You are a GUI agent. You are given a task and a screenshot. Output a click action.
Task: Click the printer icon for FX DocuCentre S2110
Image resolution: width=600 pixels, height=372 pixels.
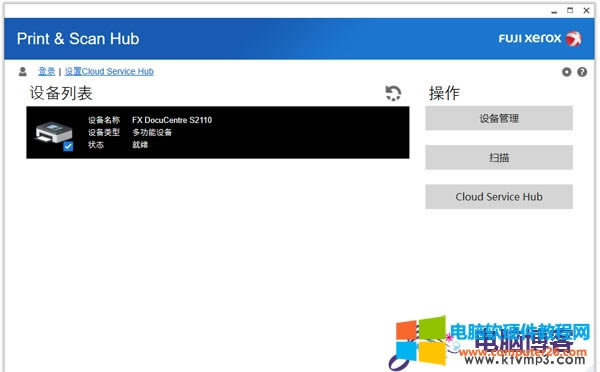pyautogui.click(x=53, y=132)
